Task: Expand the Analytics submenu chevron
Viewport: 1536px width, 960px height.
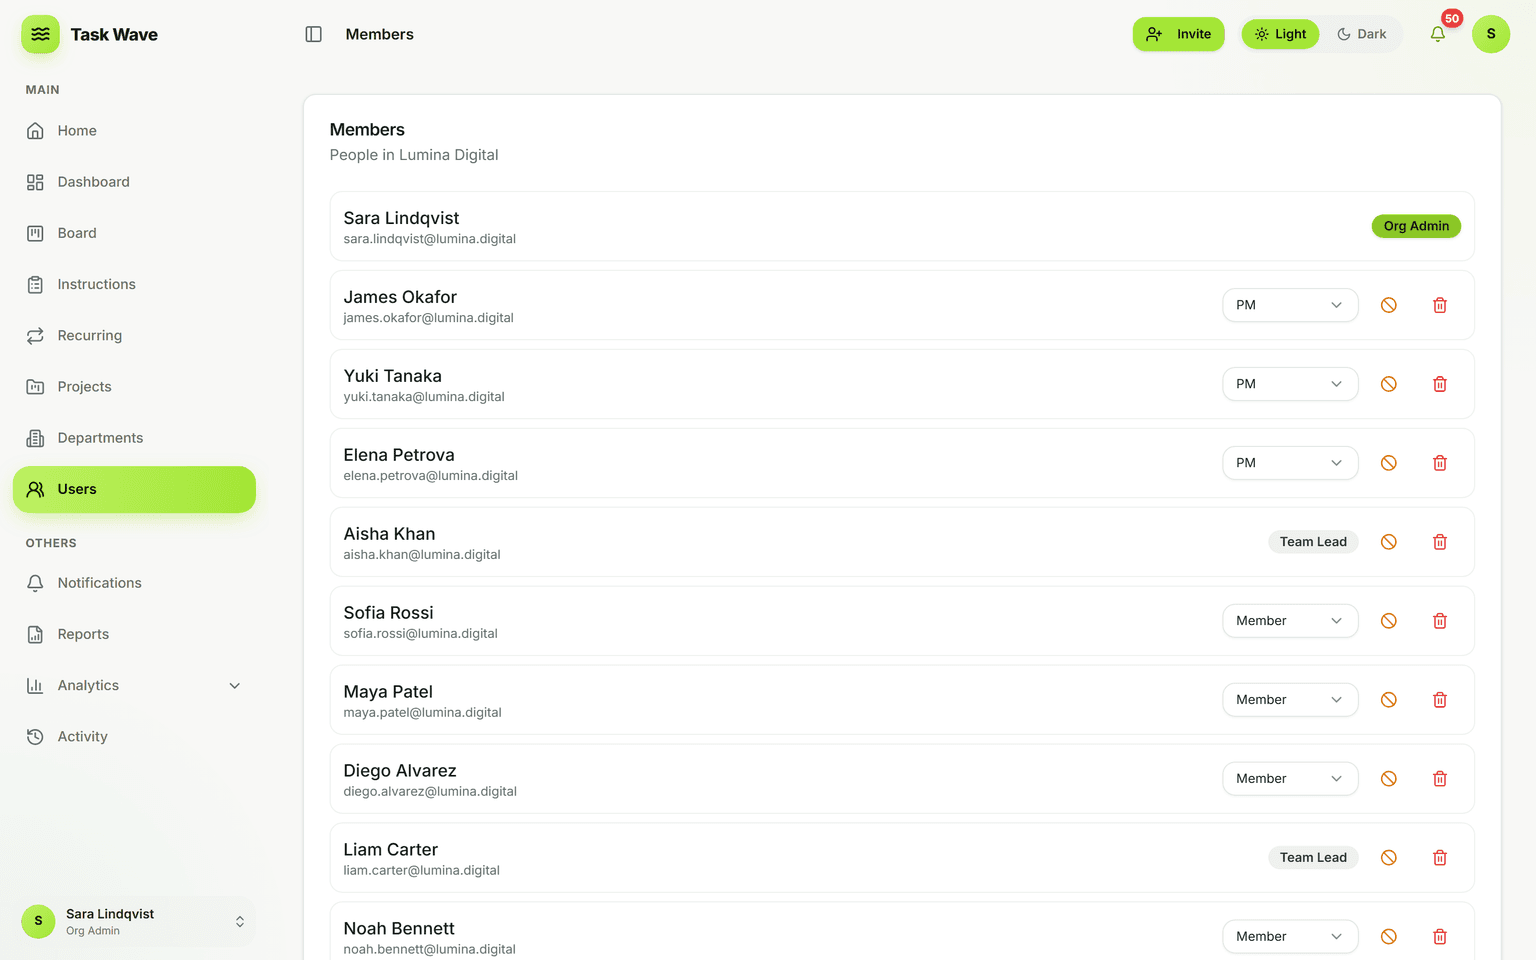Action: click(x=235, y=686)
